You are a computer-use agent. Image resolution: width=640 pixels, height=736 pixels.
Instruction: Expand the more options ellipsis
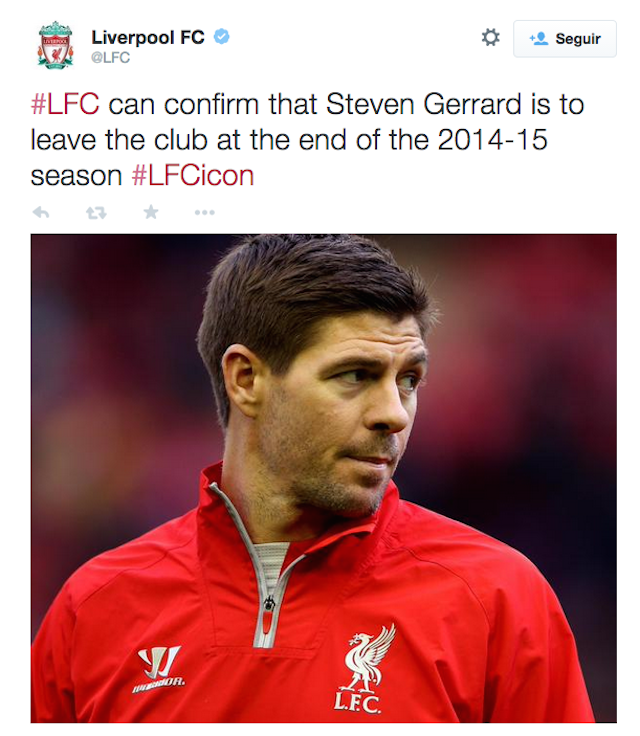click(205, 213)
